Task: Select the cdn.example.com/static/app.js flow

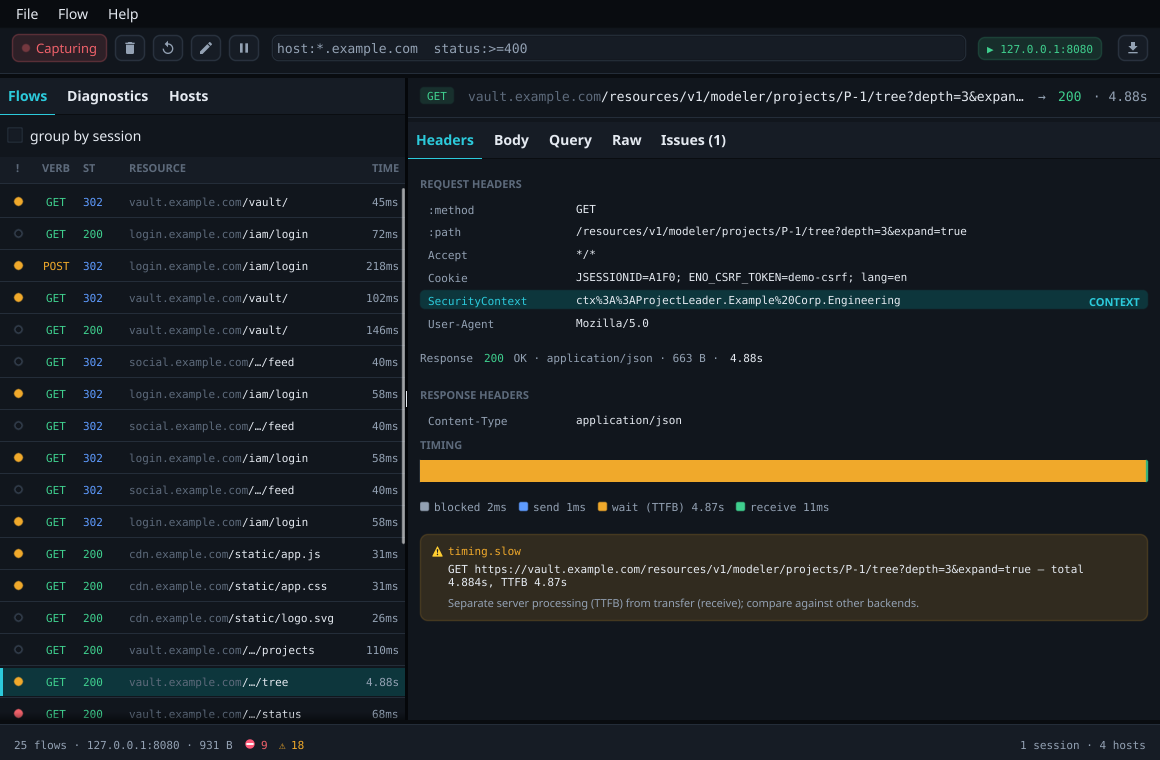Action: click(202, 554)
